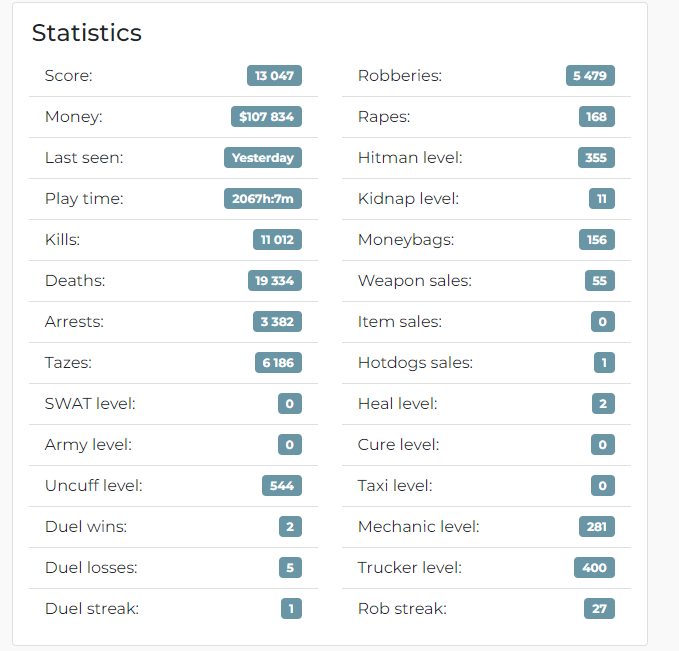Click the Duel losses label
This screenshot has width=679, height=651.
click(x=91, y=567)
